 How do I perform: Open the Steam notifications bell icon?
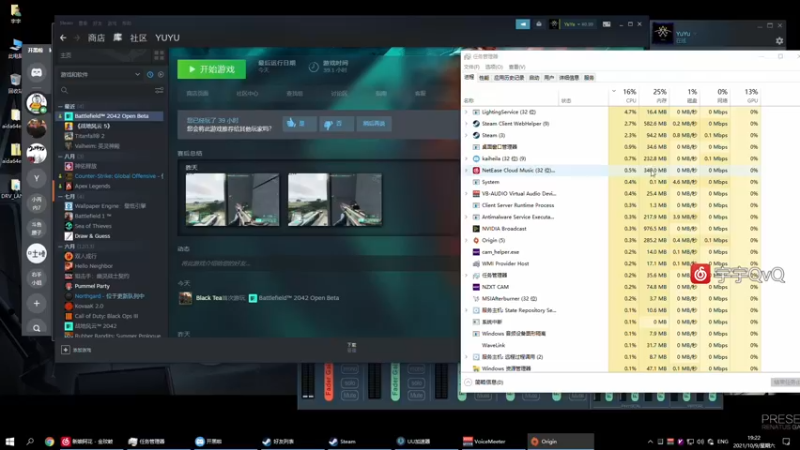(x=539, y=24)
